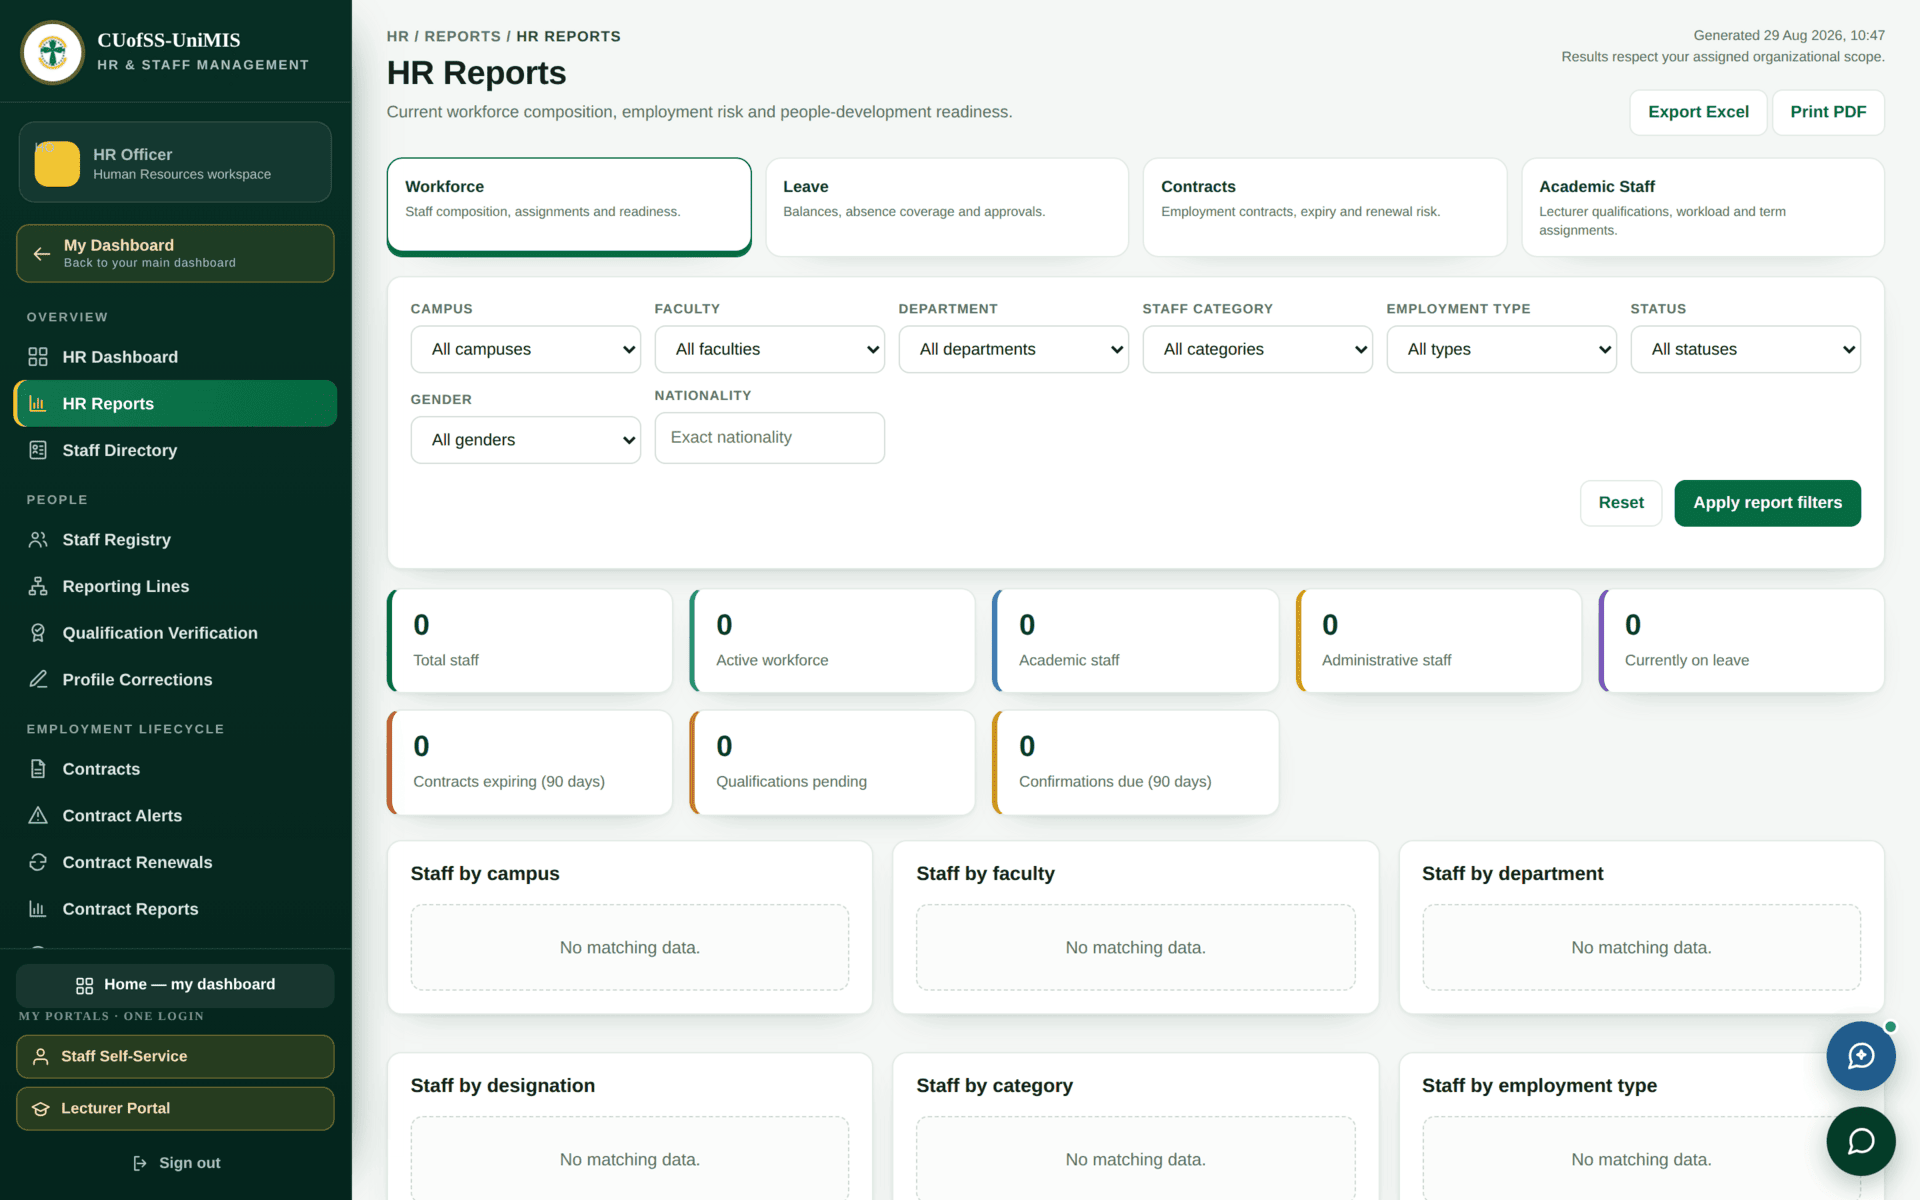Open the Lecturer Portal
The width and height of the screenshot is (1920, 1200).
(175, 1109)
